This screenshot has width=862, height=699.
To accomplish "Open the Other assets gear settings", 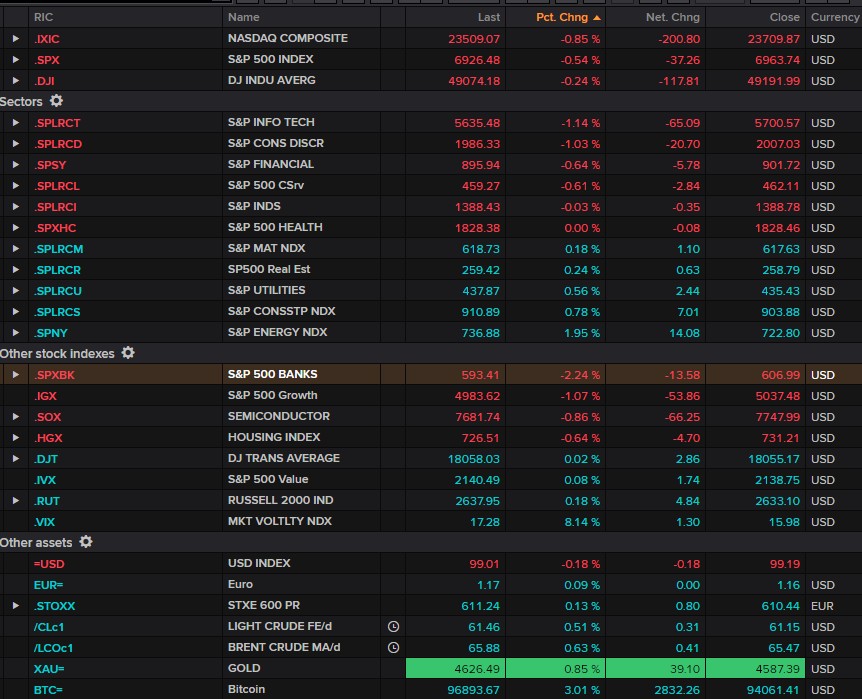I will click(x=86, y=542).
